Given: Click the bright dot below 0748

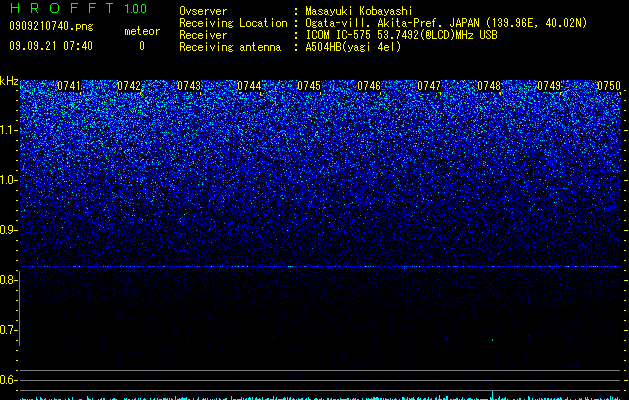Looking at the screenshot, I should [493, 340].
